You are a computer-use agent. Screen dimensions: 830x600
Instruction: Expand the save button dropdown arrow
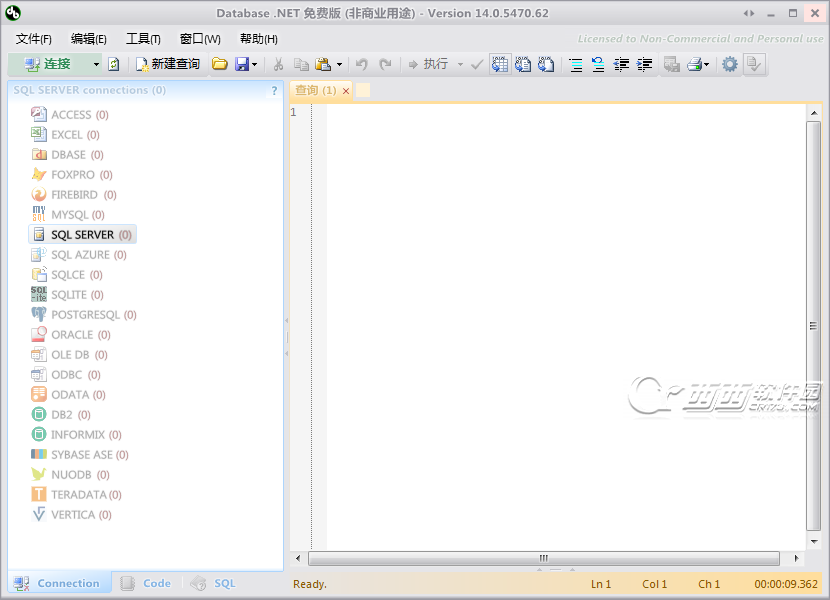point(255,64)
